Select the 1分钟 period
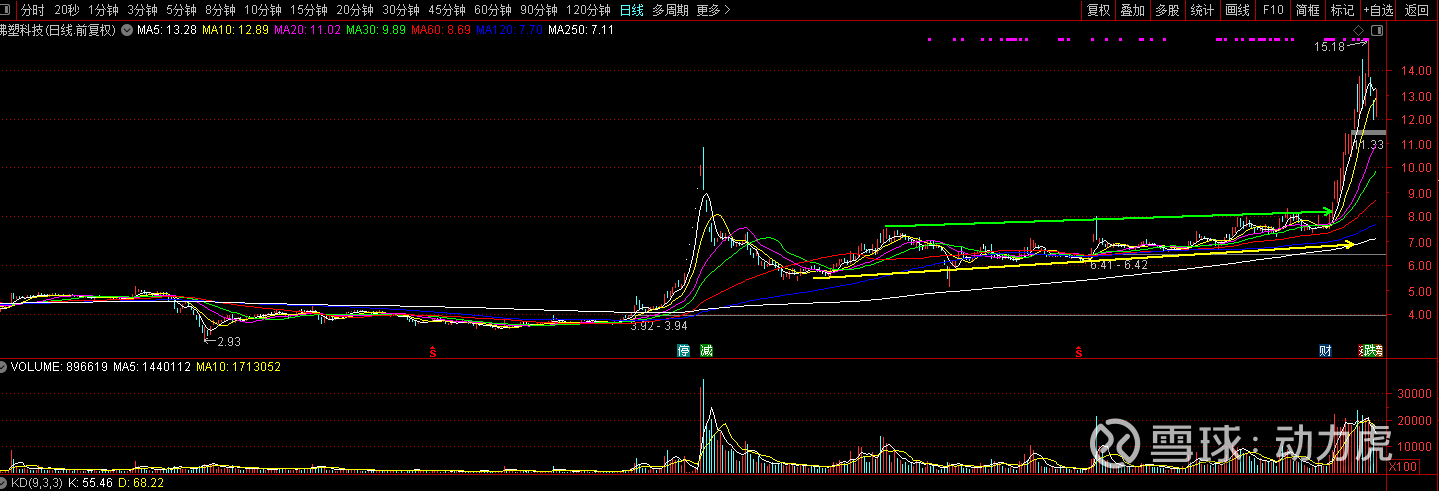 [103, 10]
